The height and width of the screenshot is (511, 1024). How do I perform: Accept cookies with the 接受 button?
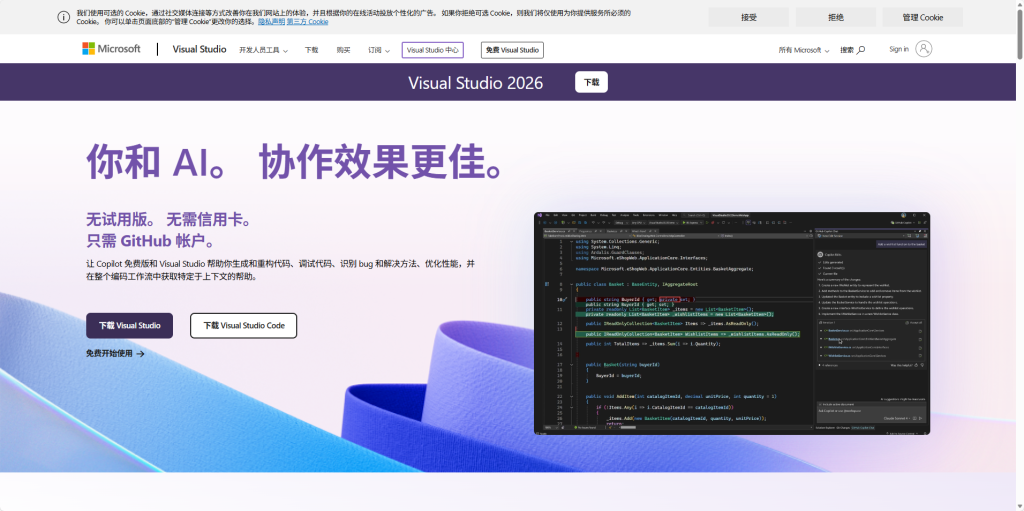(x=748, y=17)
